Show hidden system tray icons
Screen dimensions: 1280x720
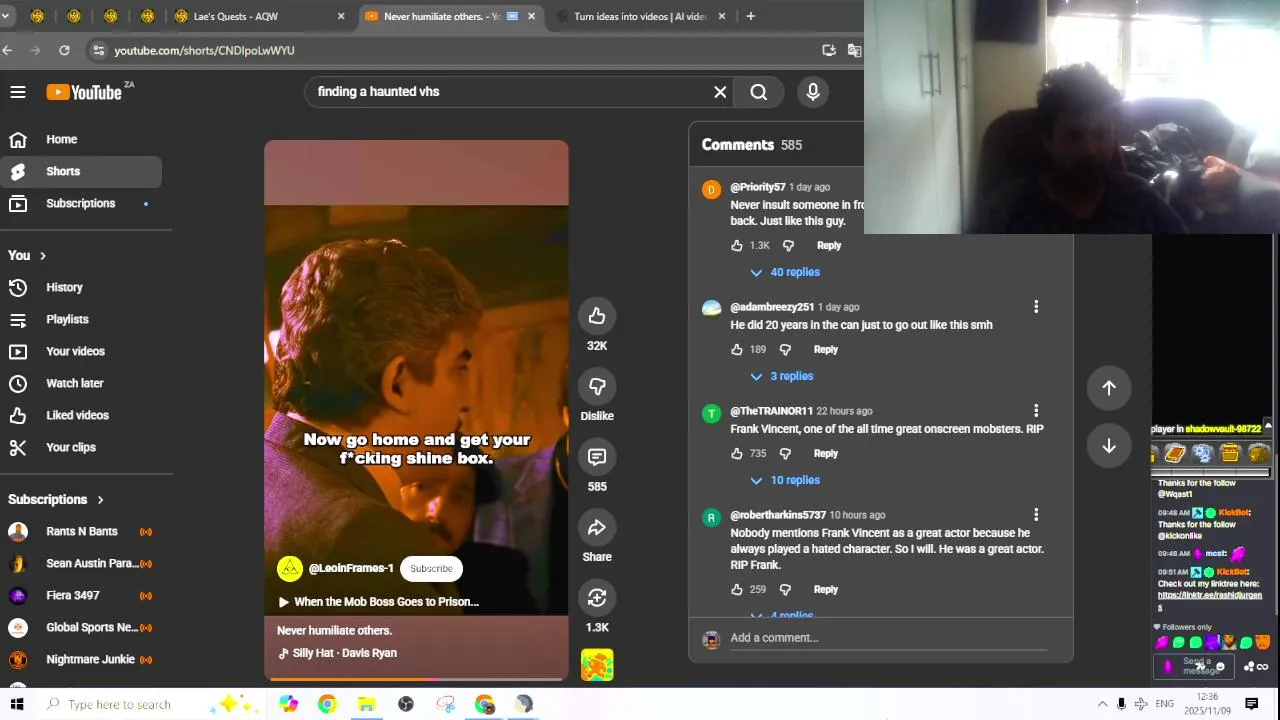coord(1102,704)
